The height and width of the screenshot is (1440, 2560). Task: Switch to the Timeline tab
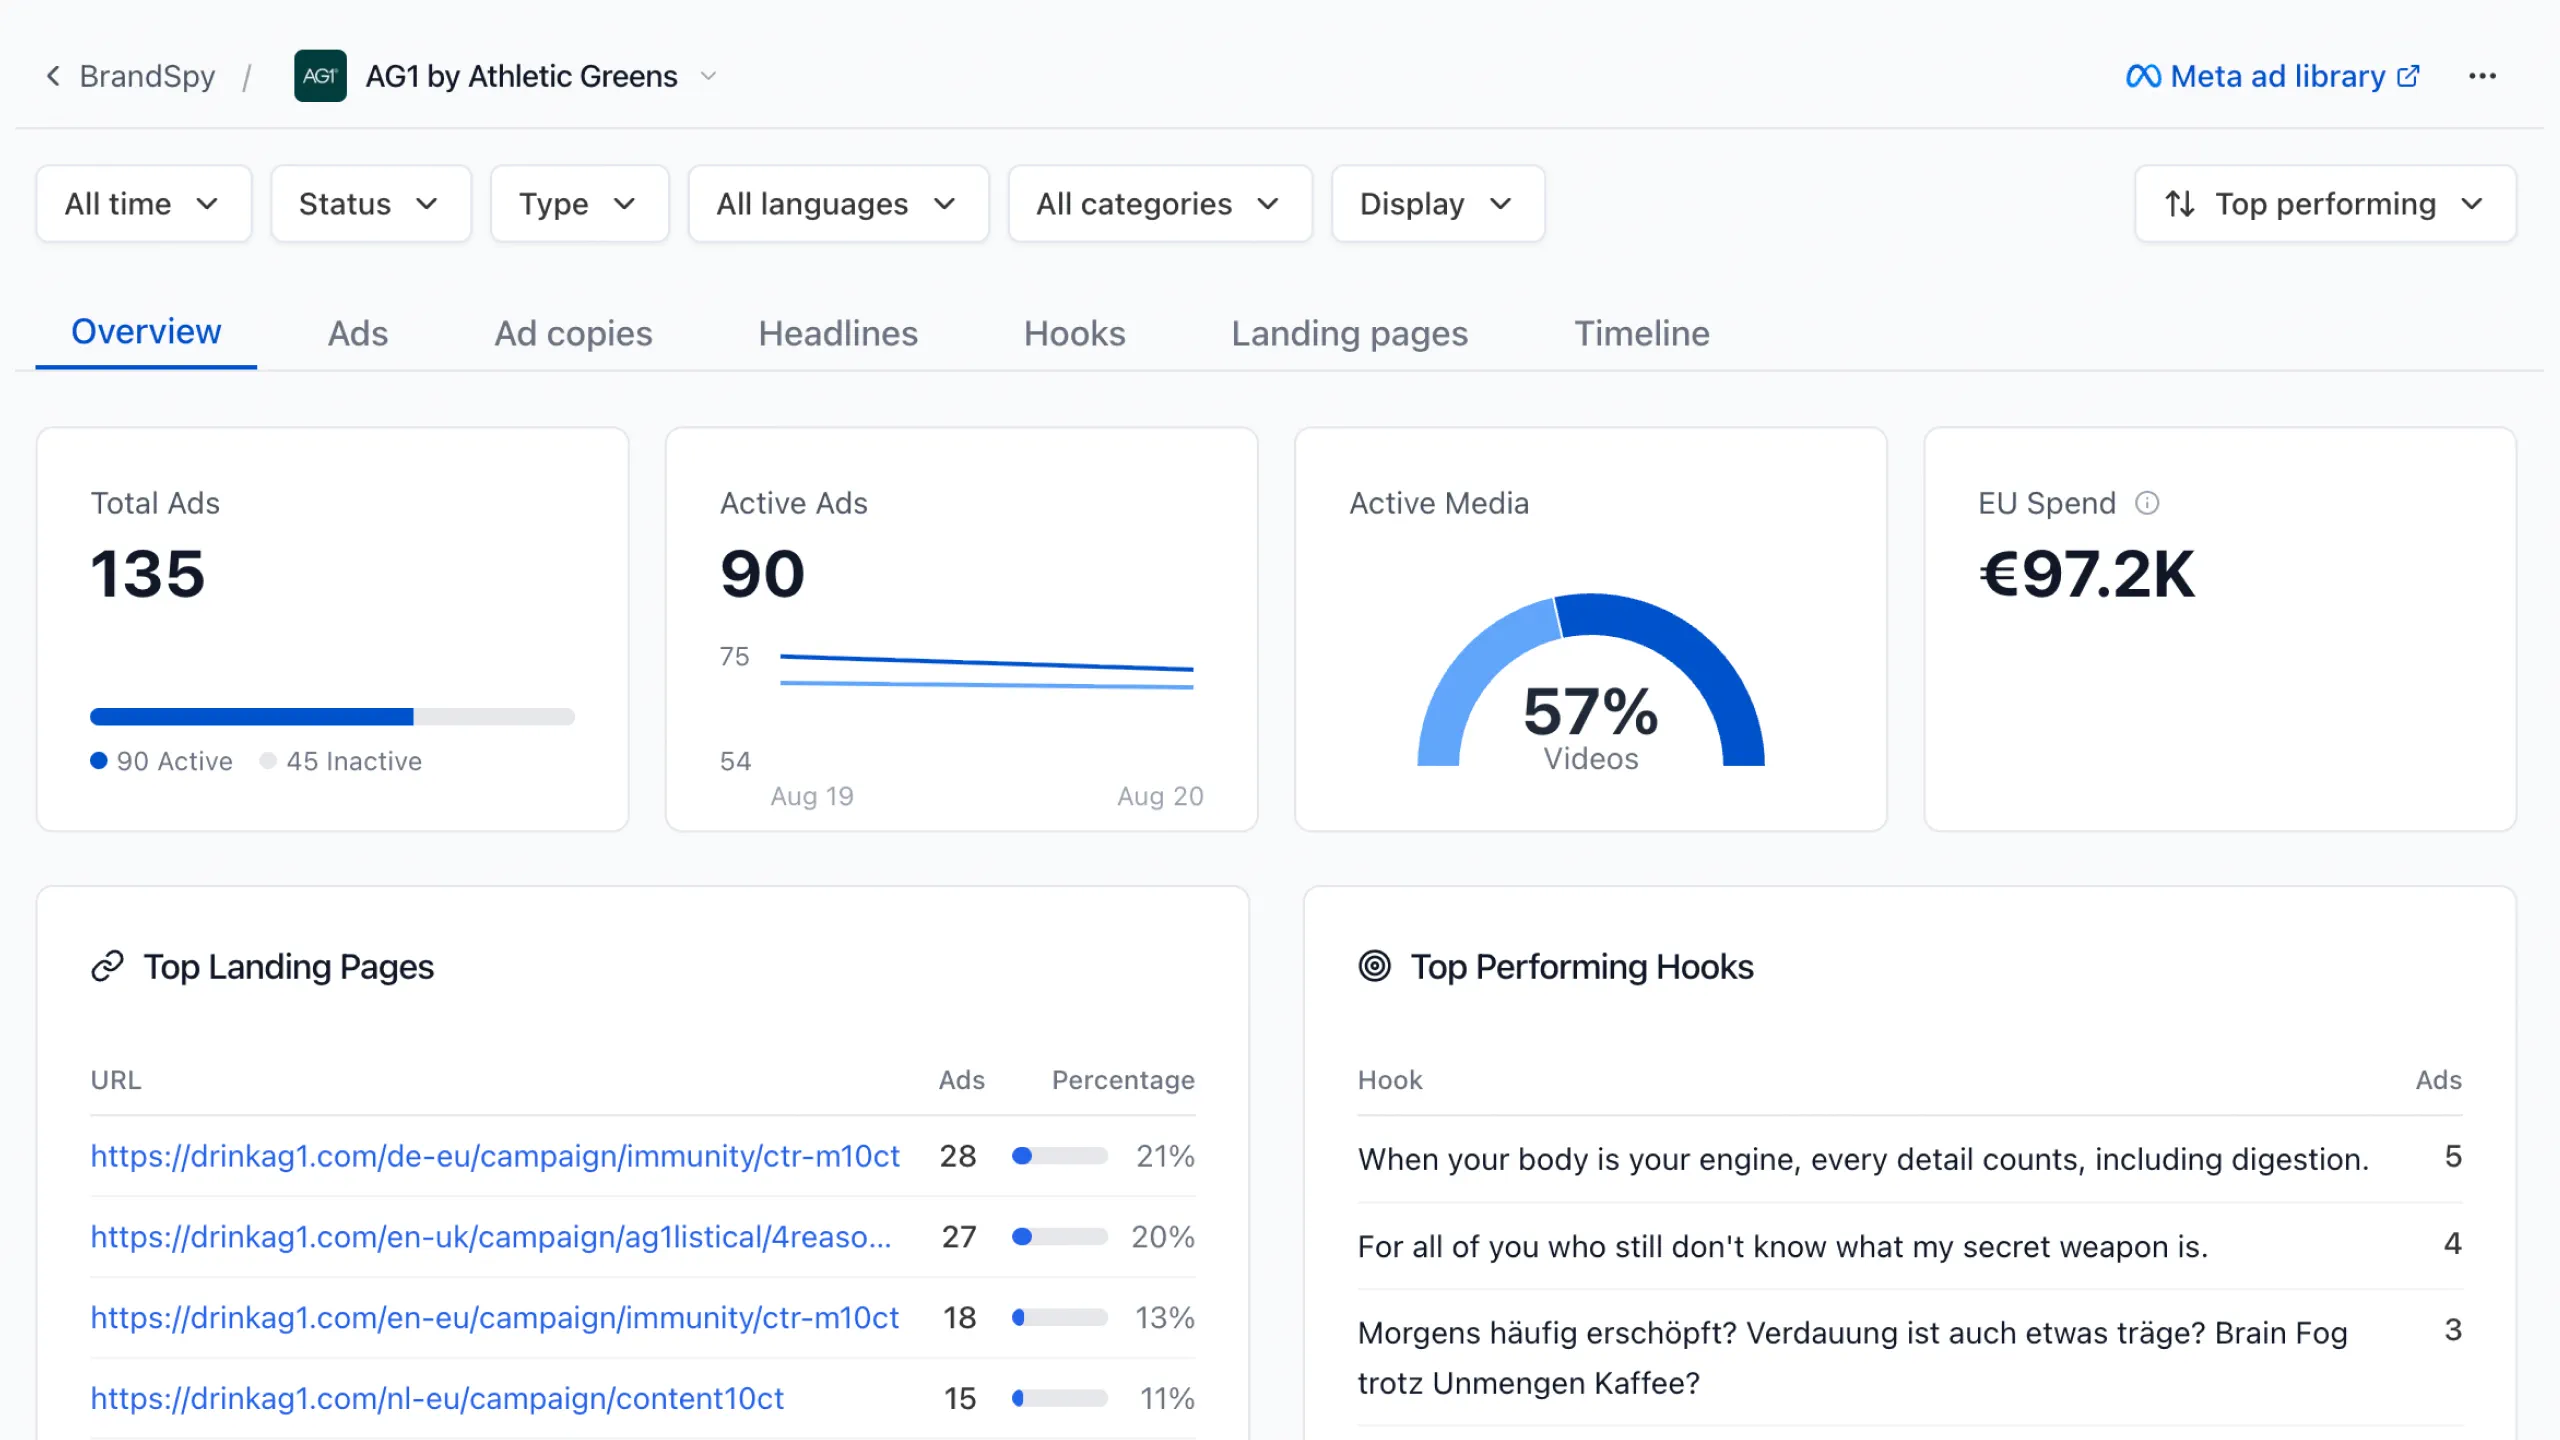tap(1642, 333)
